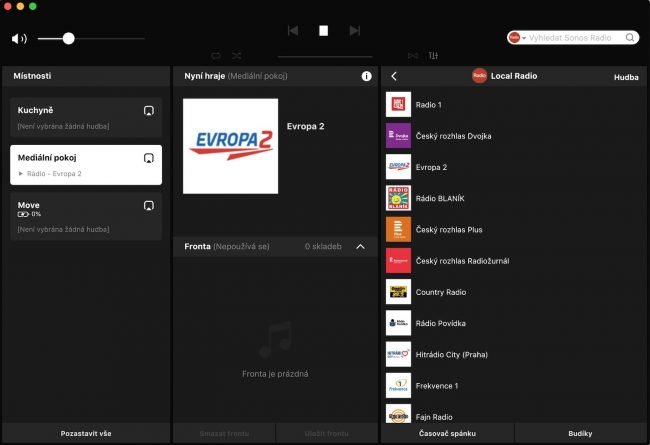Play Evropa 2 from the station list
This screenshot has width=650, height=445.
click(x=514, y=167)
